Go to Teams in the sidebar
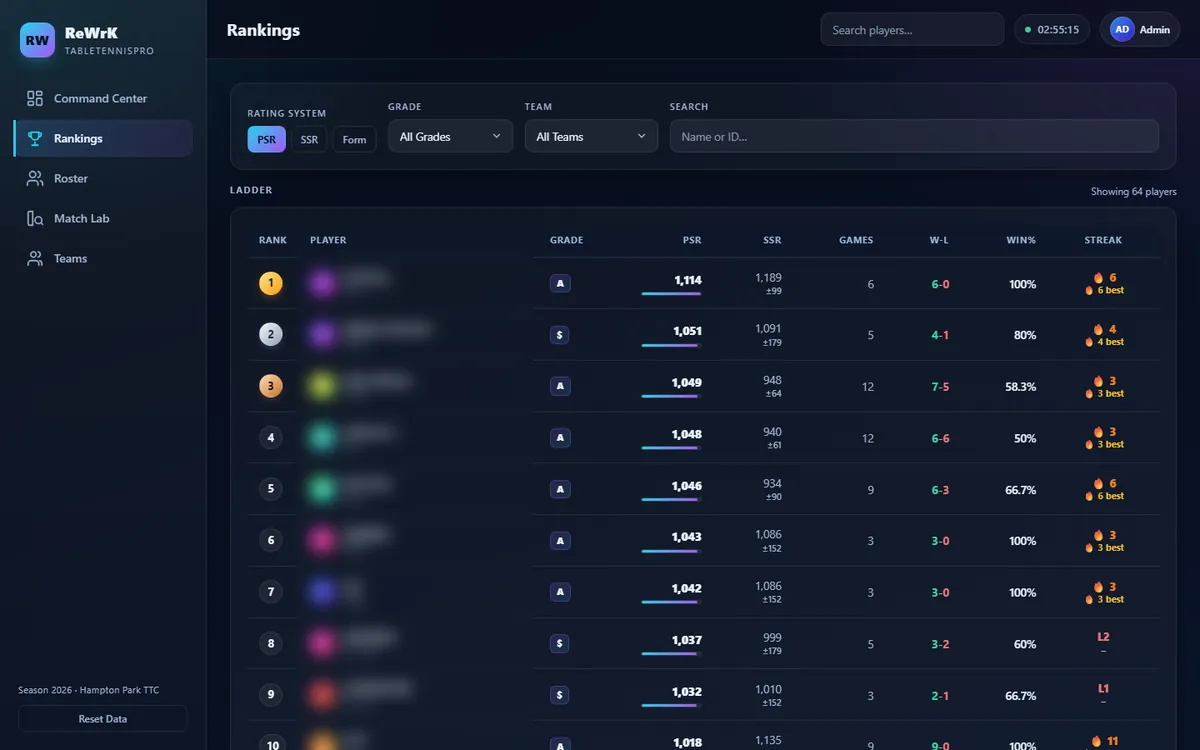The image size is (1200, 750). click(103, 258)
